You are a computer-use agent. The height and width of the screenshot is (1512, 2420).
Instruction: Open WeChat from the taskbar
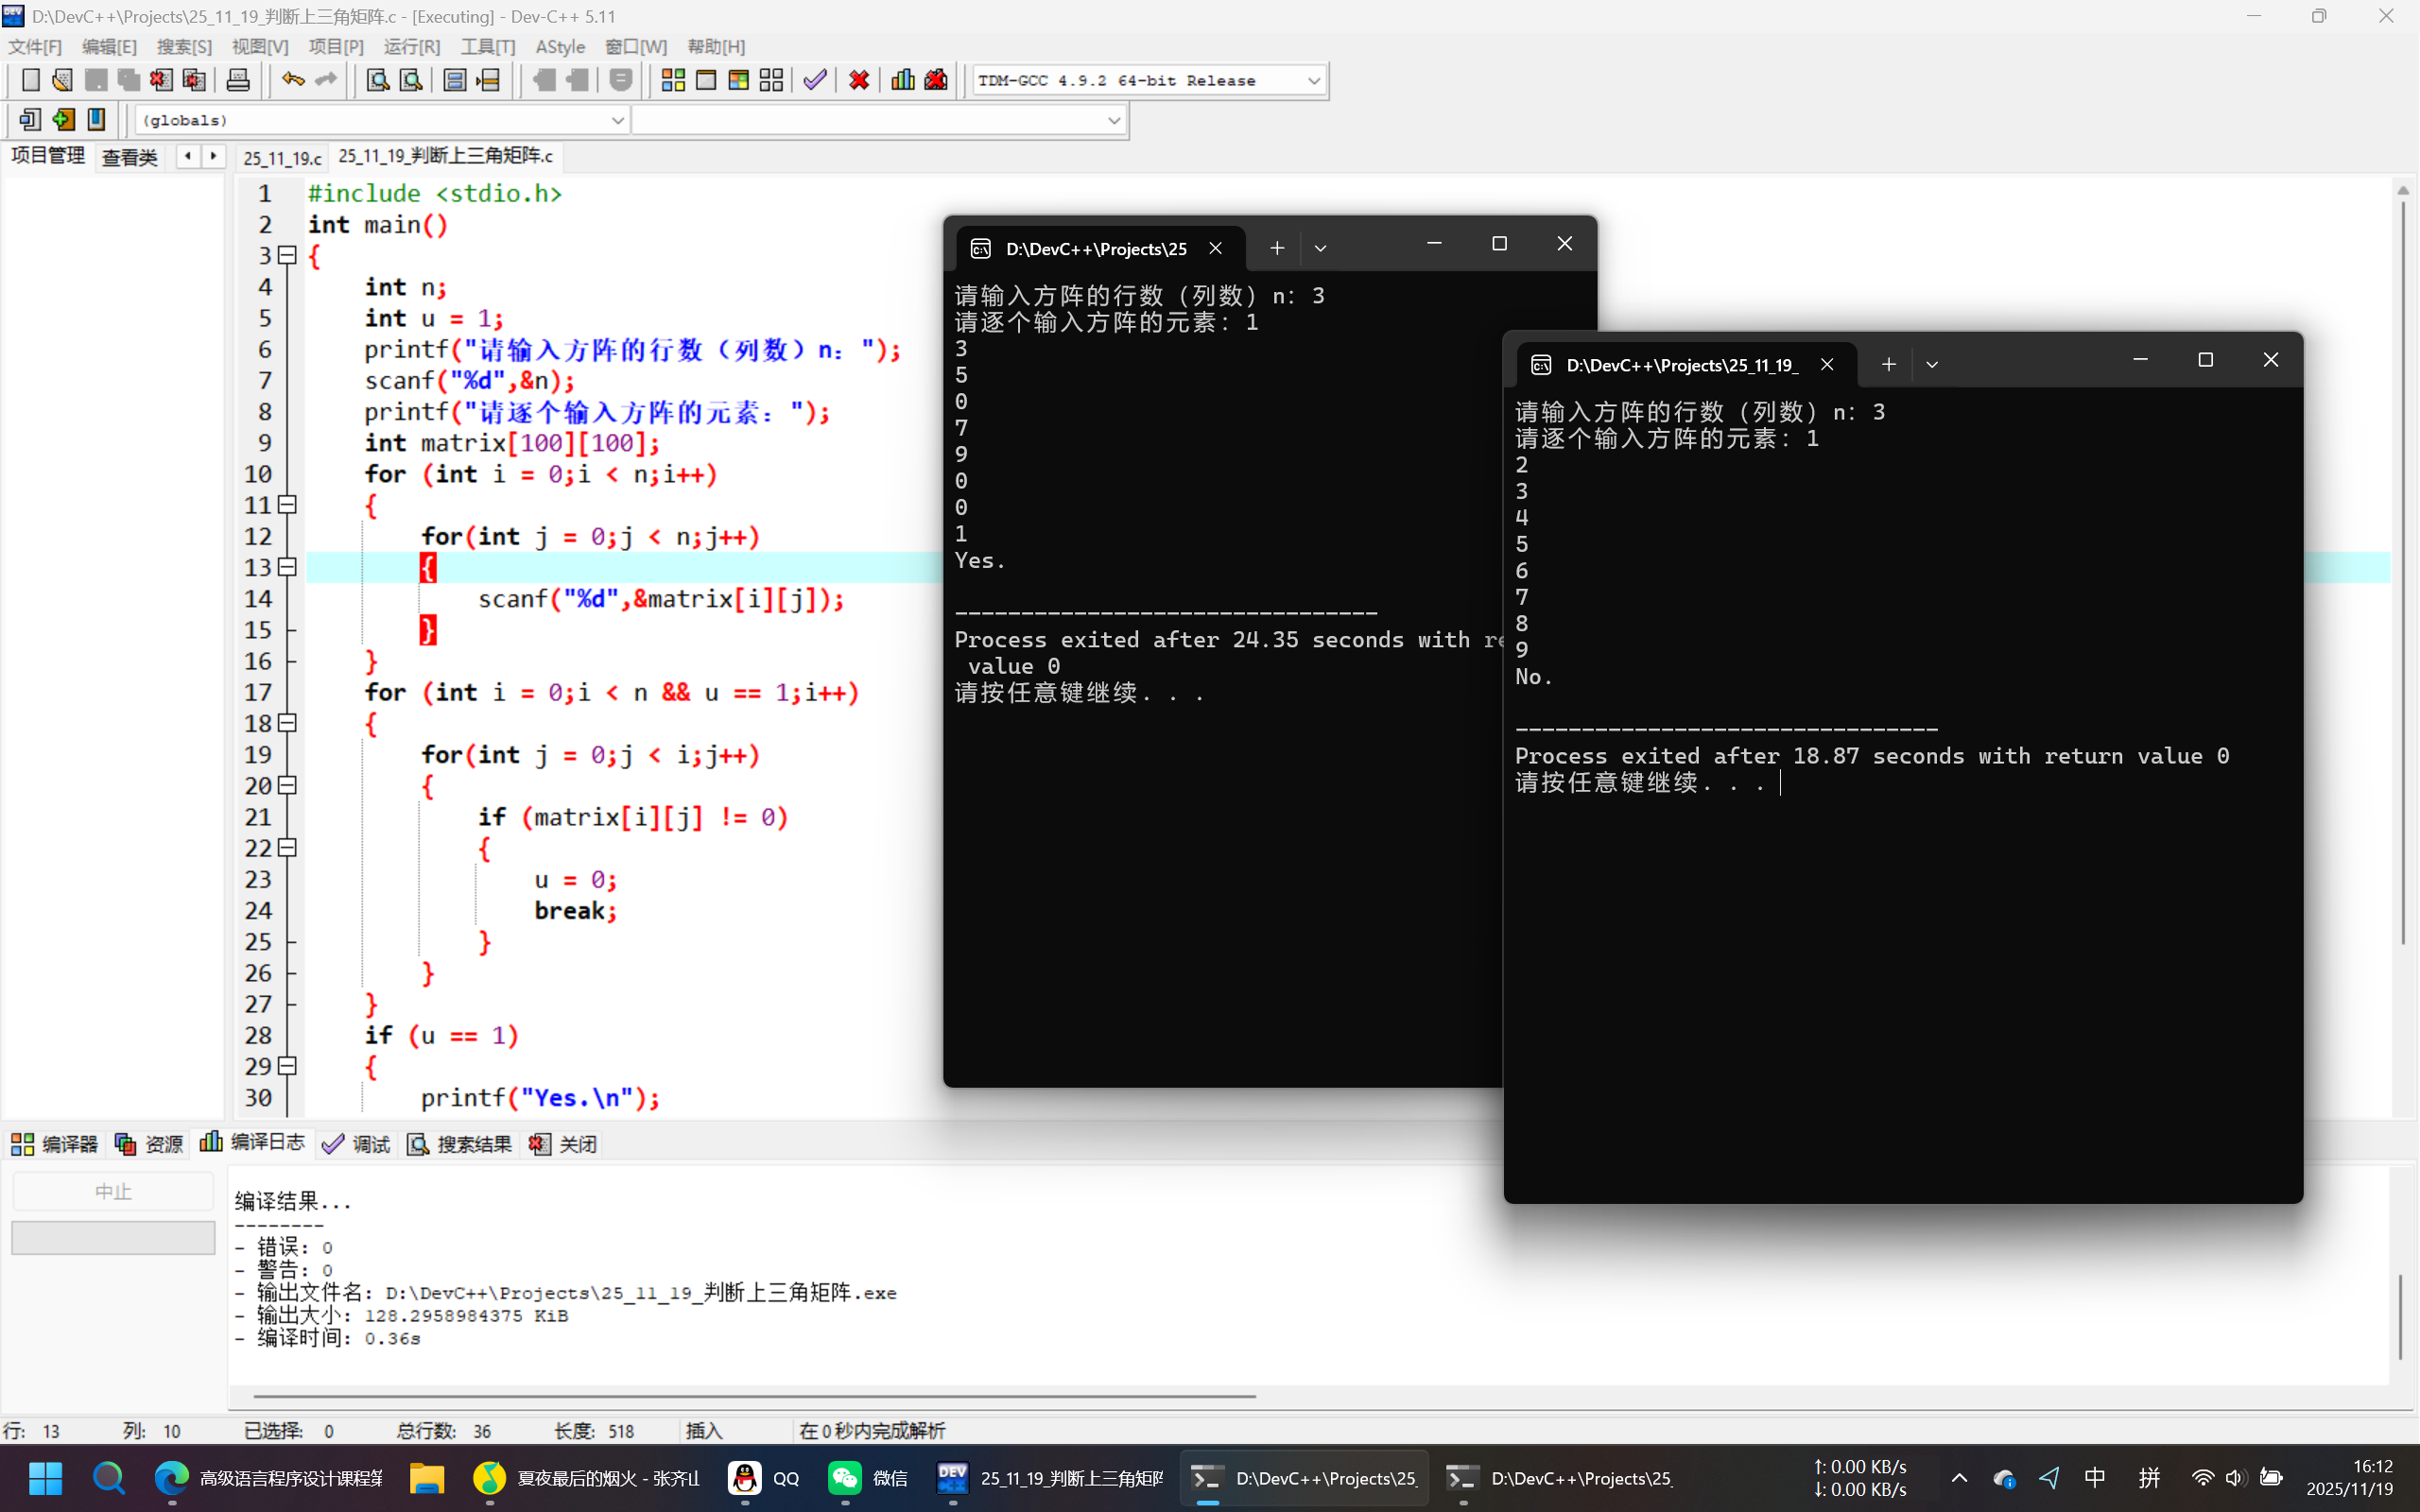pos(867,1478)
